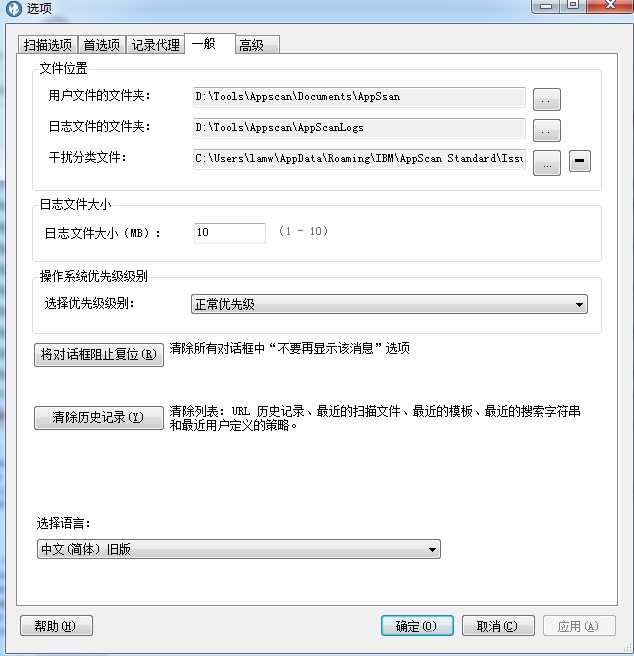Screen dimensions: 634x656
Task: Open the 高级 tab
Action: (257, 45)
